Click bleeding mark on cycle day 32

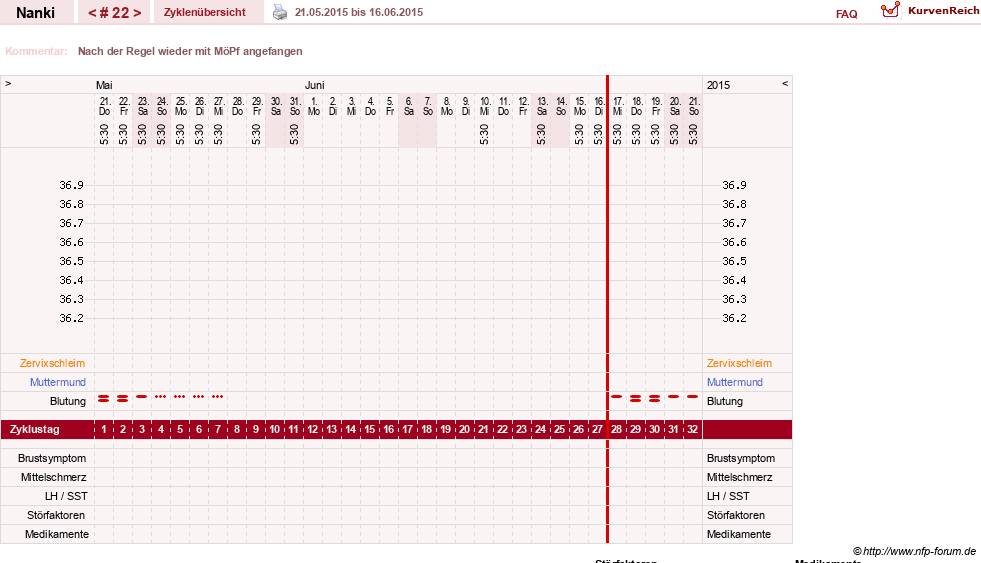click(x=693, y=397)
